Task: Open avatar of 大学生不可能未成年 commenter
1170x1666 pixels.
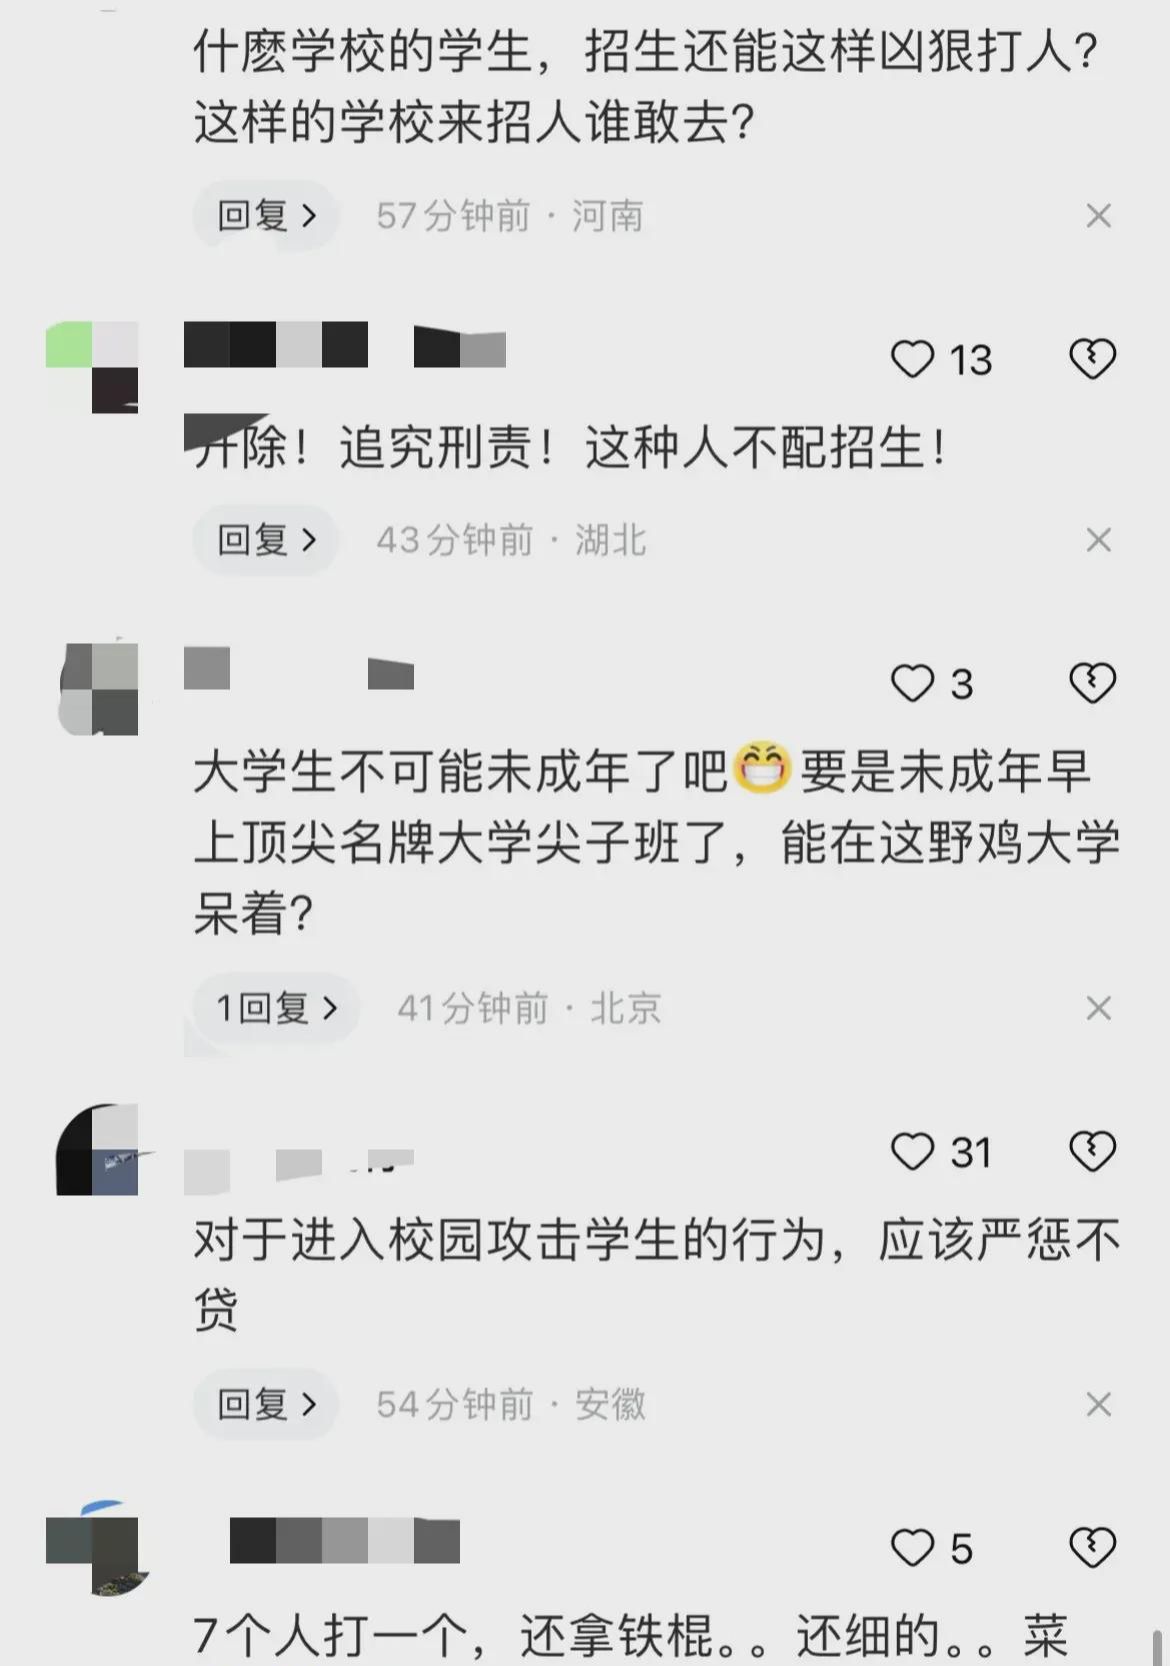Action: click(98, 688)
